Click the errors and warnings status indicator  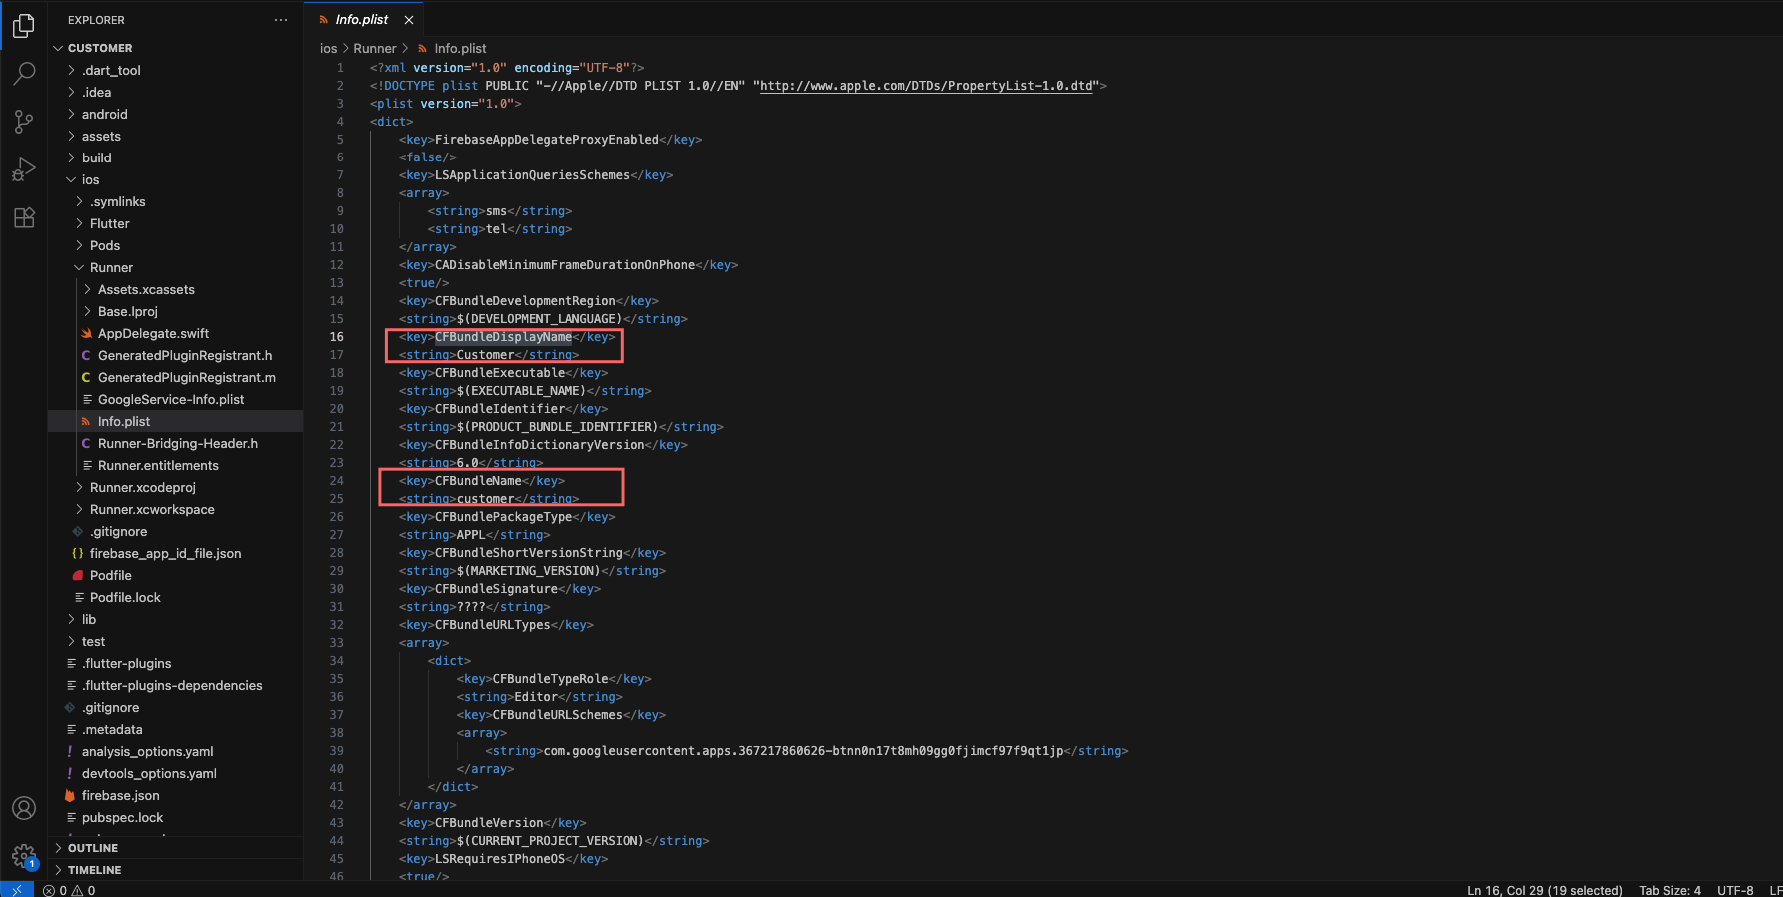click(x=69, y=890)
